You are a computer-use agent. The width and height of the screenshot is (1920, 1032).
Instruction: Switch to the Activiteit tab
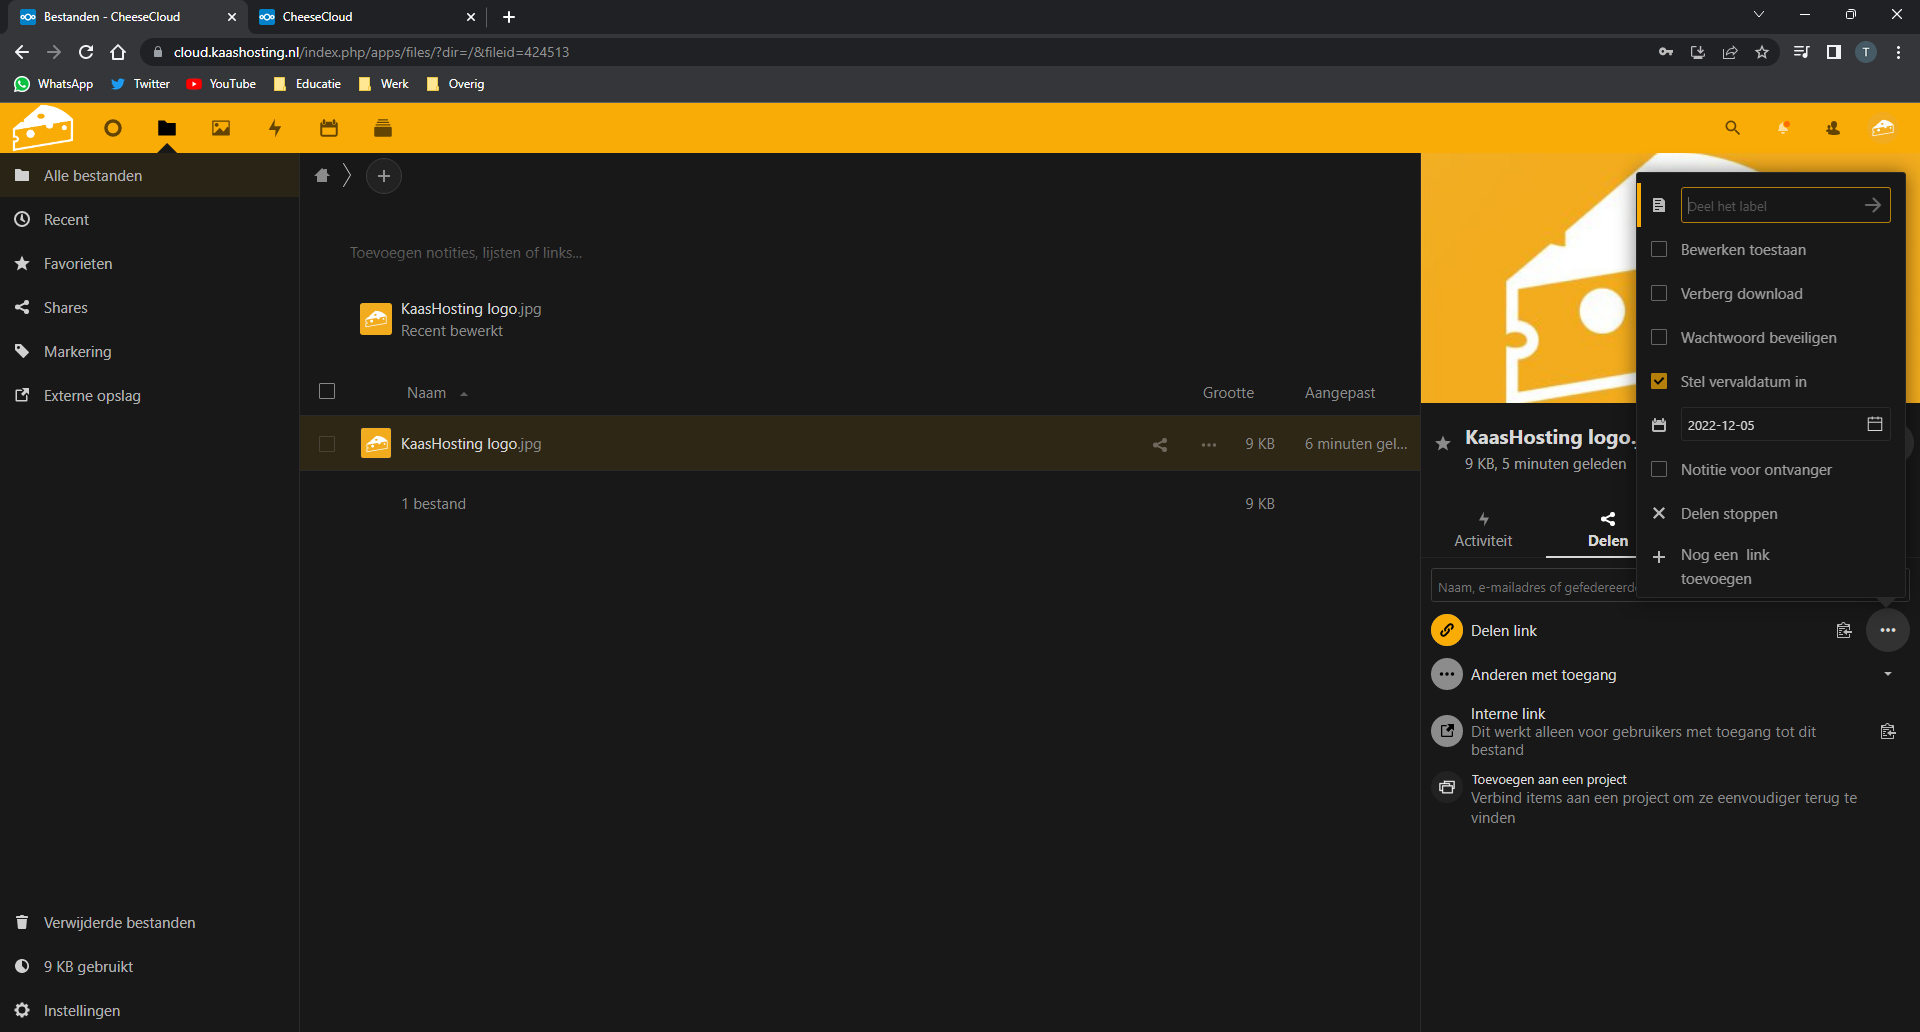(1483, 530)
